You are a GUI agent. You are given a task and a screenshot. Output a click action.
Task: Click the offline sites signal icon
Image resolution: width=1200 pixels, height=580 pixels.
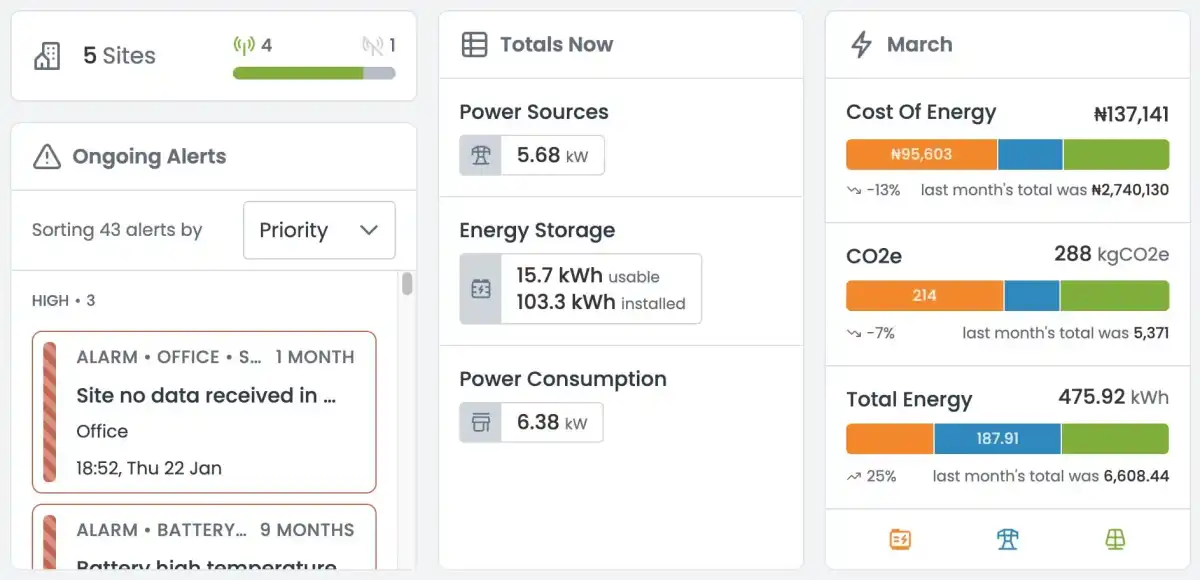(x=373, y=46)
